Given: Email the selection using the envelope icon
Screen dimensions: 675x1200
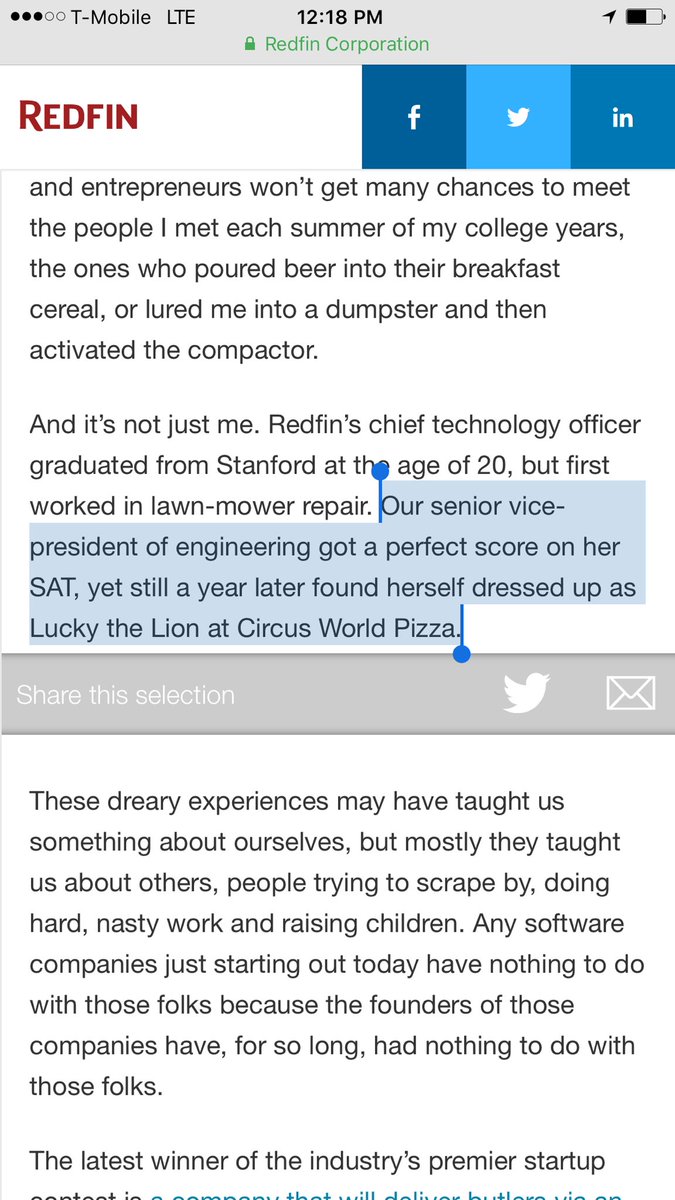Looking at the screenshot, I should pos(631,693).
